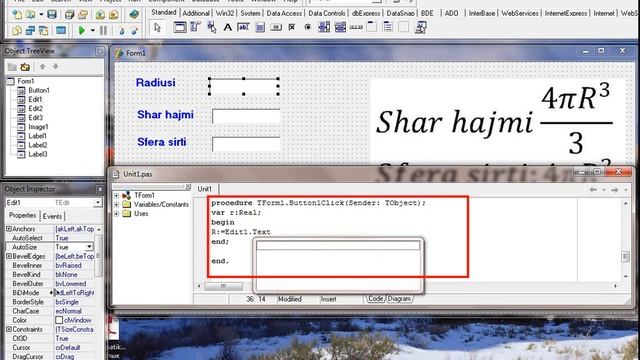Select the Memo component icon
The height and width of the screenshot is (360, 640).
pyautogui.click(x=260, y=28)
